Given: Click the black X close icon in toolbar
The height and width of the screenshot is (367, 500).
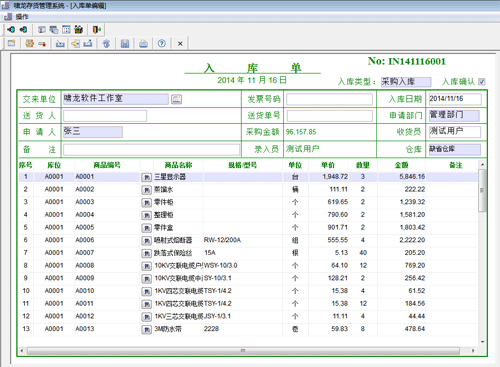Looking at the screenshot, I should (x=180, y=43).
